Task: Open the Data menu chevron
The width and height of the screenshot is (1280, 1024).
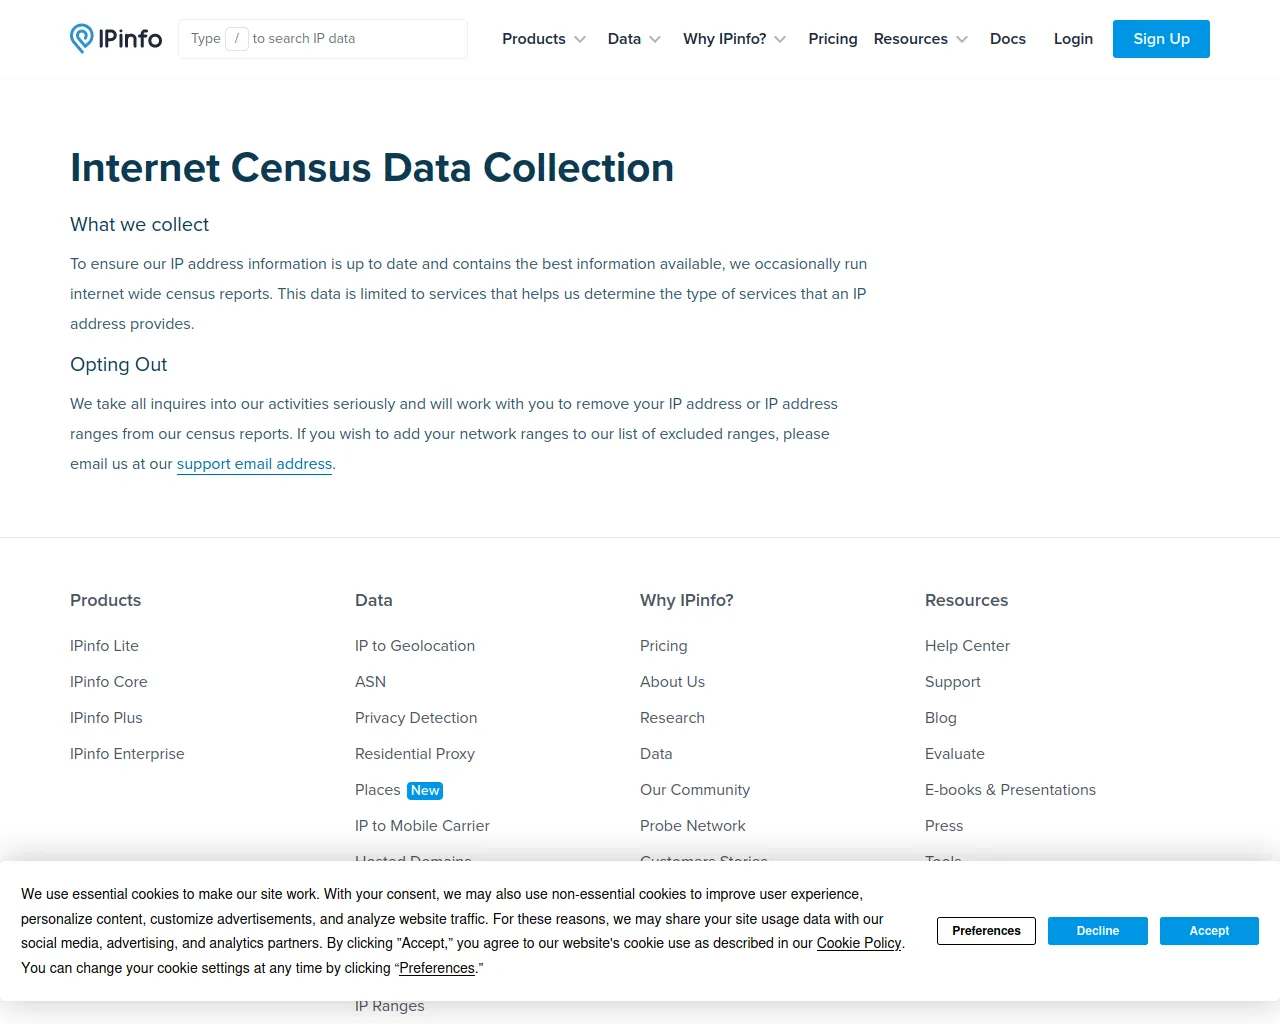Action: 655,40
